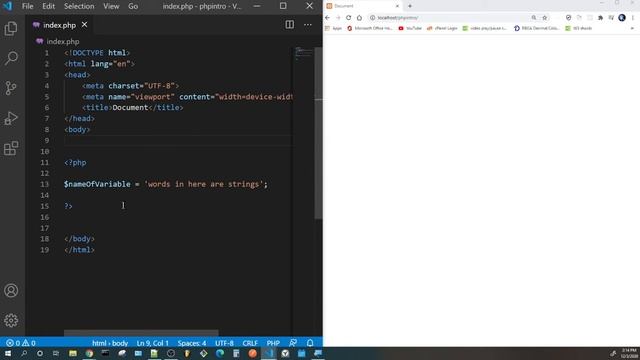Click the <?php opening tag line
Viewport: 640px width, 360px height.
(75, 162)
